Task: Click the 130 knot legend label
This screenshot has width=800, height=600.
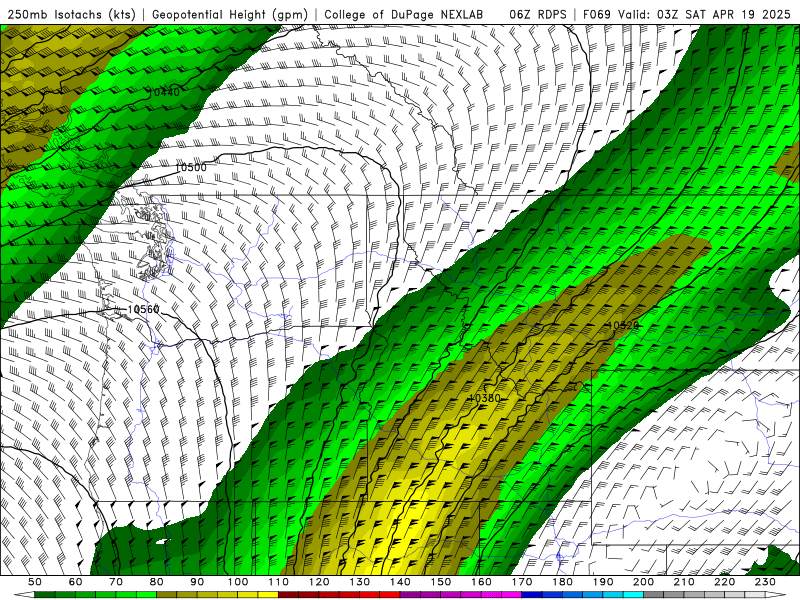Action: click(359, 582)
